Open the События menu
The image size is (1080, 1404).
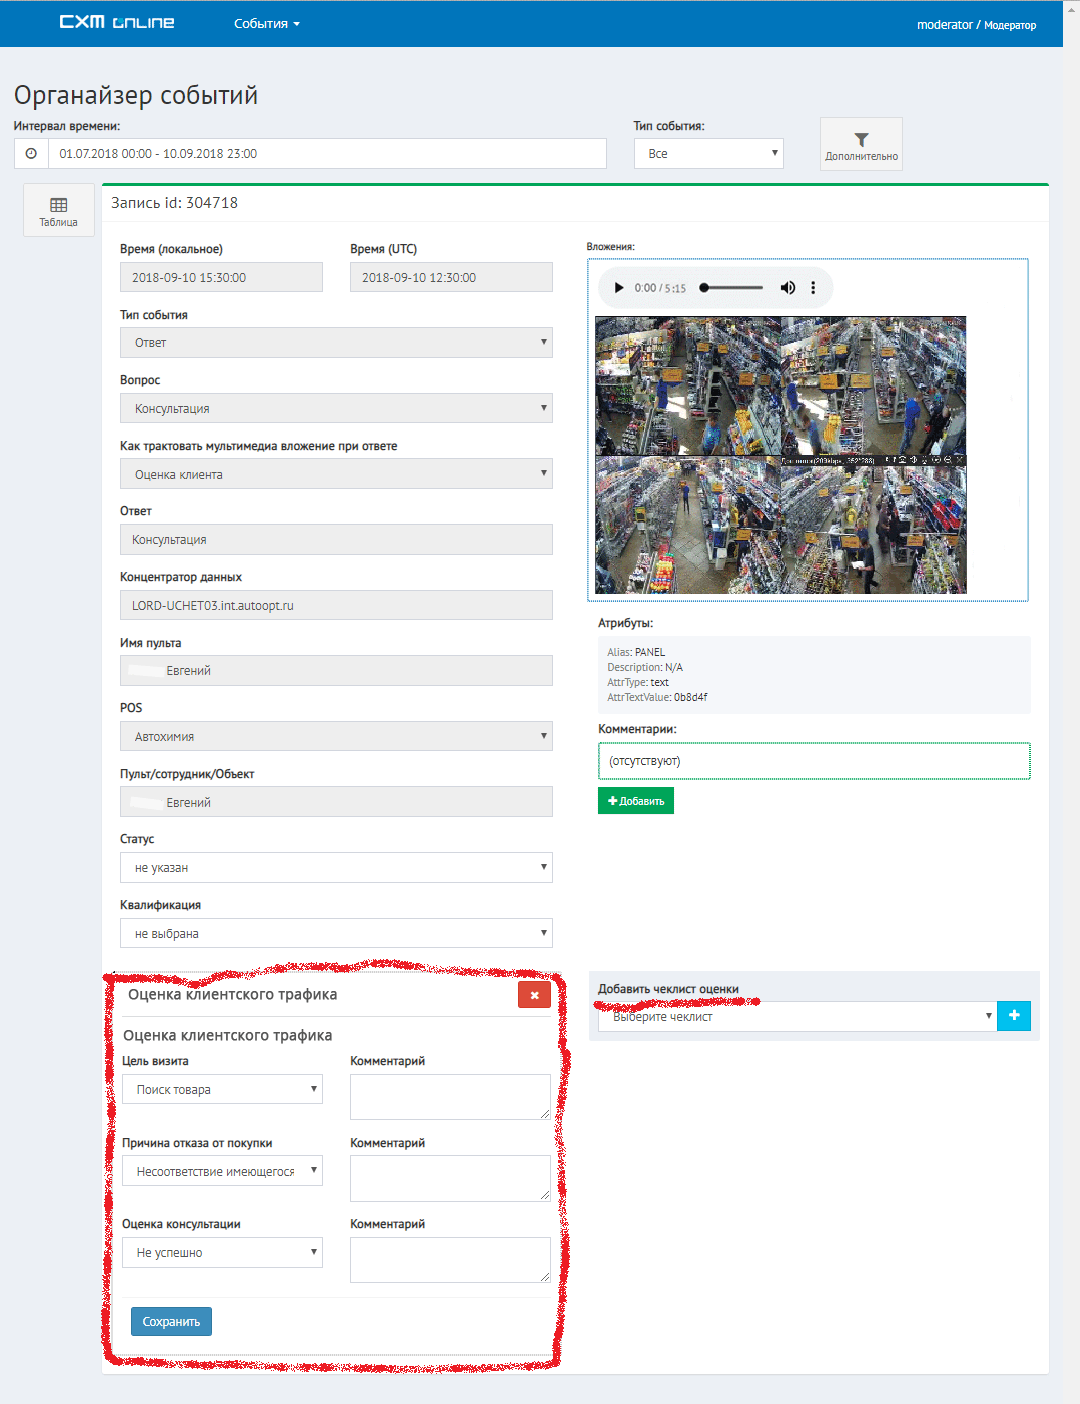tap(266, 24)
